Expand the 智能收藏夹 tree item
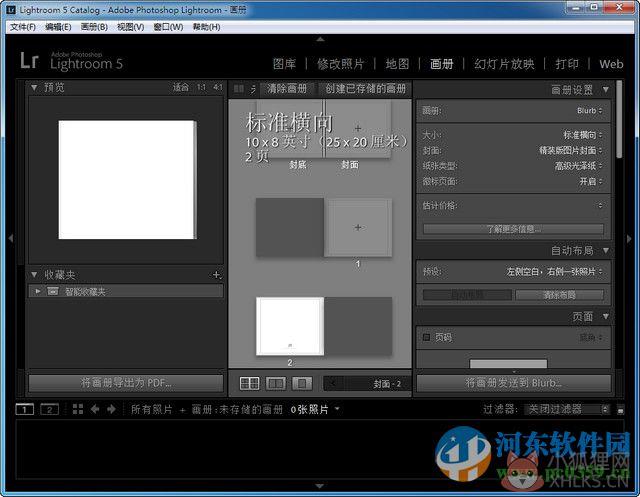This screenshot has height=497, width=640. (x=38, y=291)
